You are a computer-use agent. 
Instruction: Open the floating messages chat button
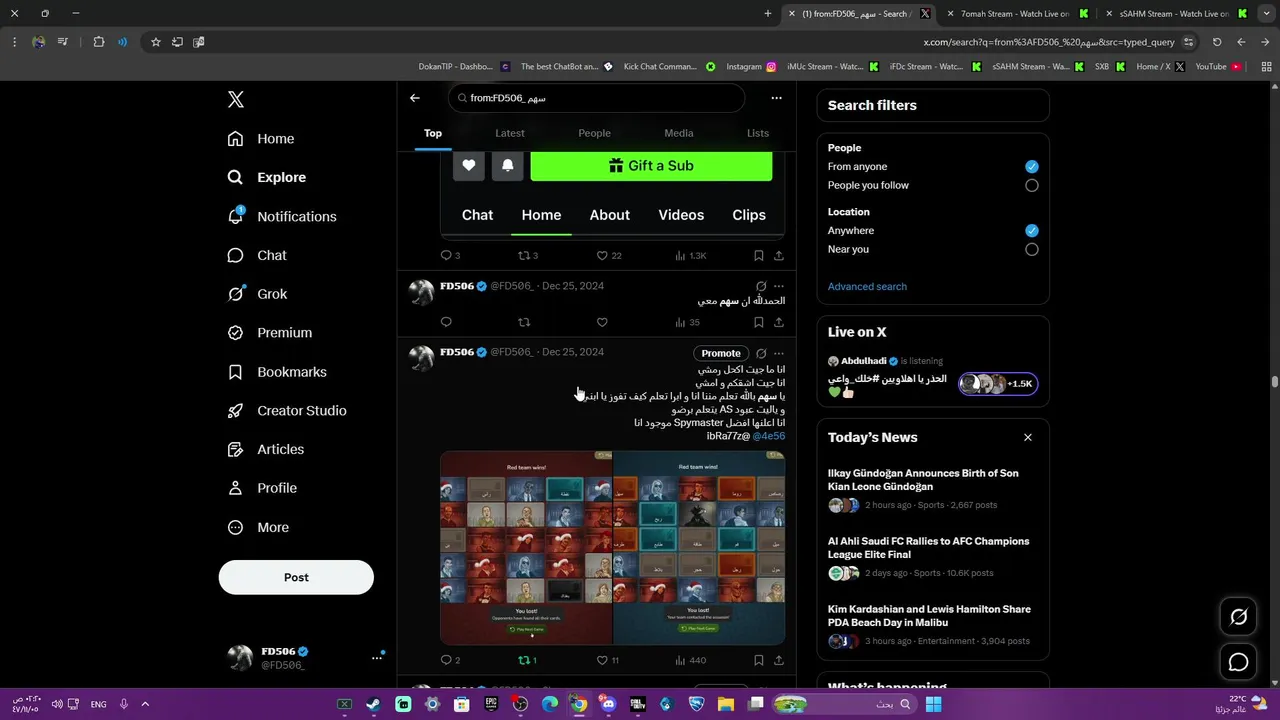pyautogui.click(x=1238, y=662)
